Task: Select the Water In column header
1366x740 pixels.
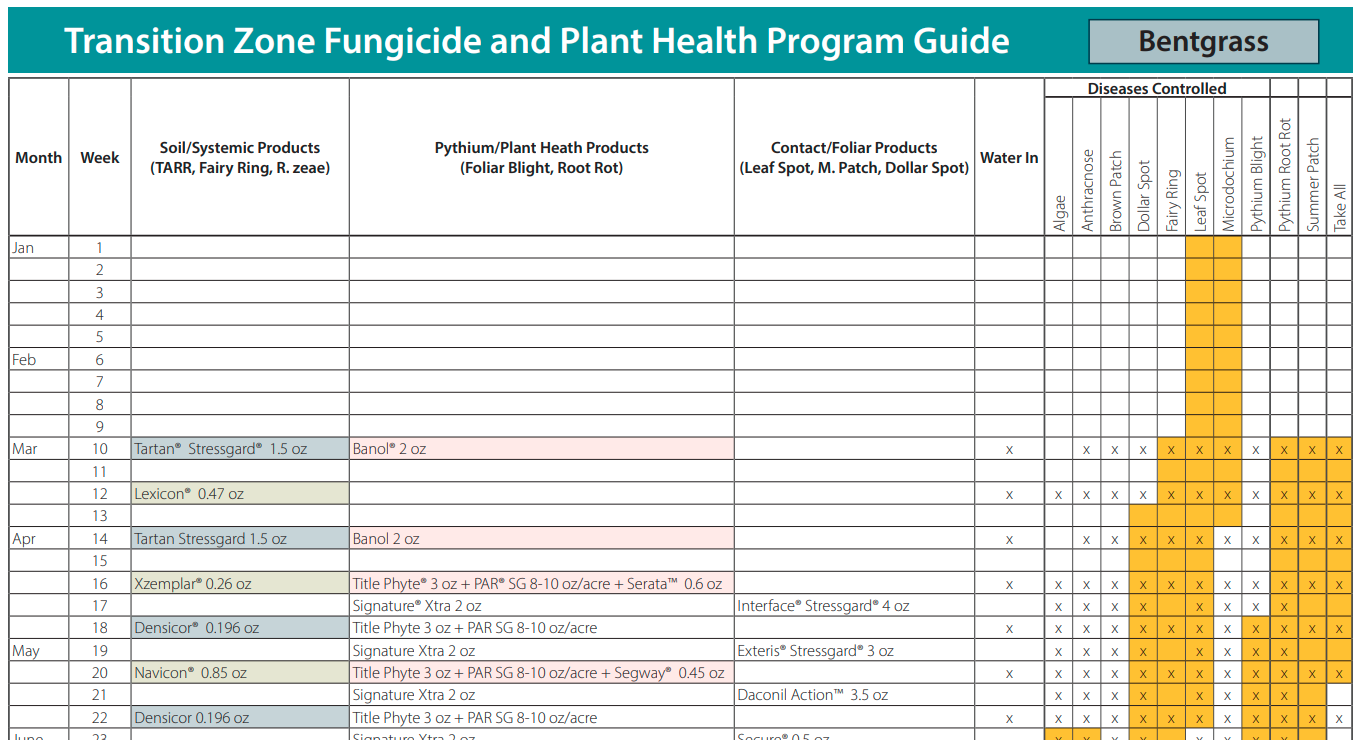Action: pos(1009,157)
